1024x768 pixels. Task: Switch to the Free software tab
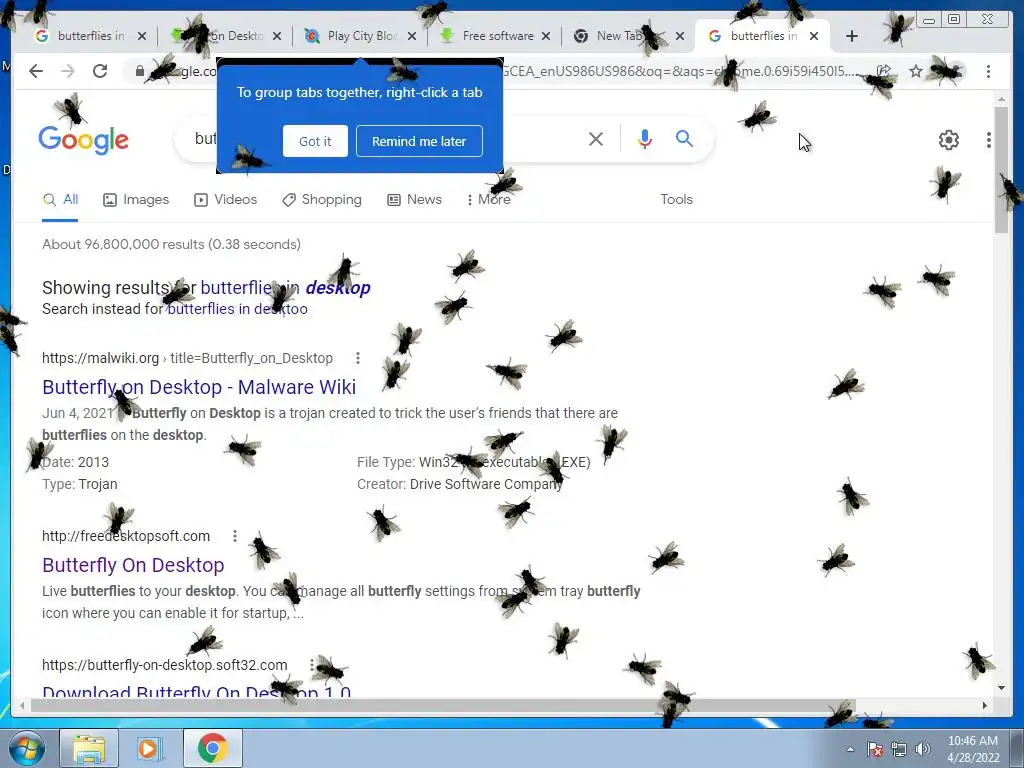[497, 36]
